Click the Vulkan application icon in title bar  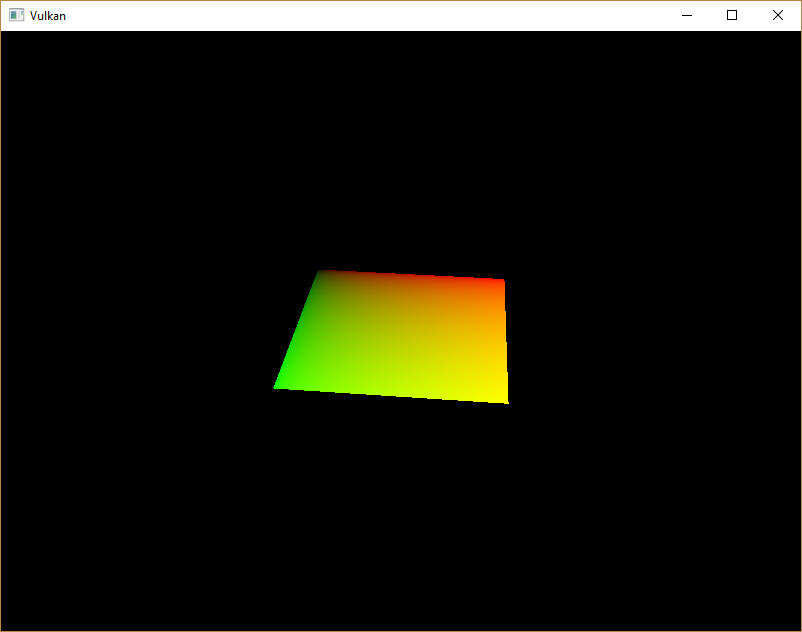click(16, 15)
